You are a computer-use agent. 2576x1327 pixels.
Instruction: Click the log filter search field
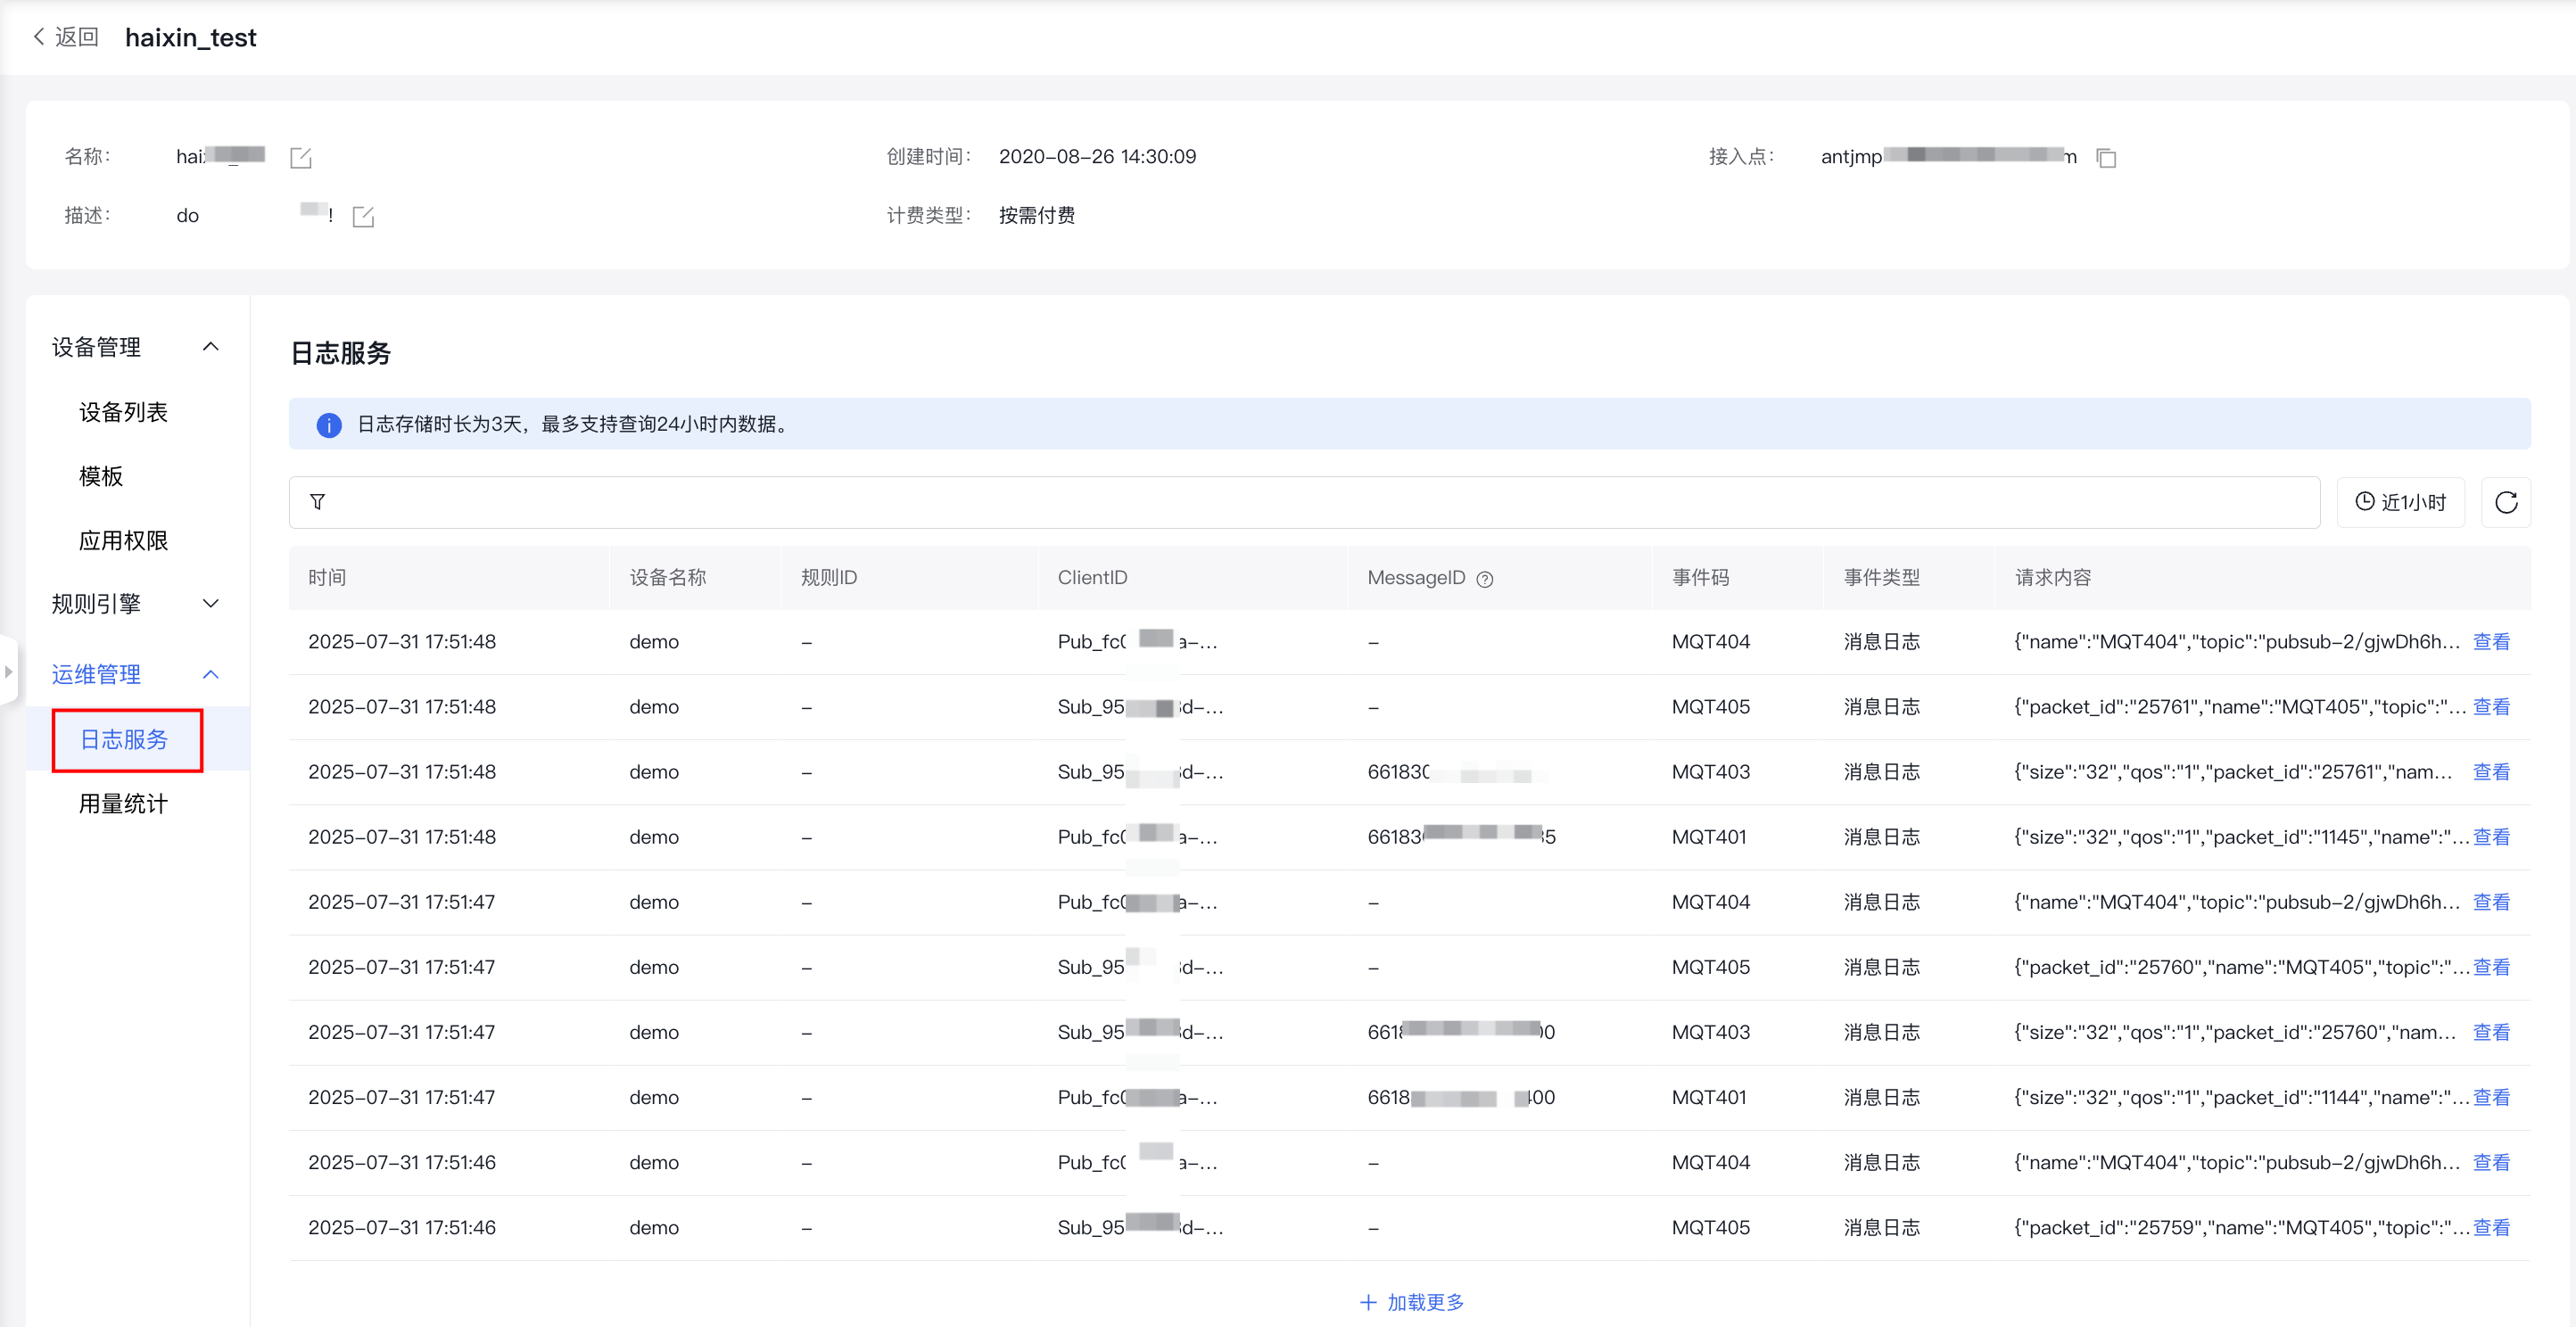tap(1300, 502)
